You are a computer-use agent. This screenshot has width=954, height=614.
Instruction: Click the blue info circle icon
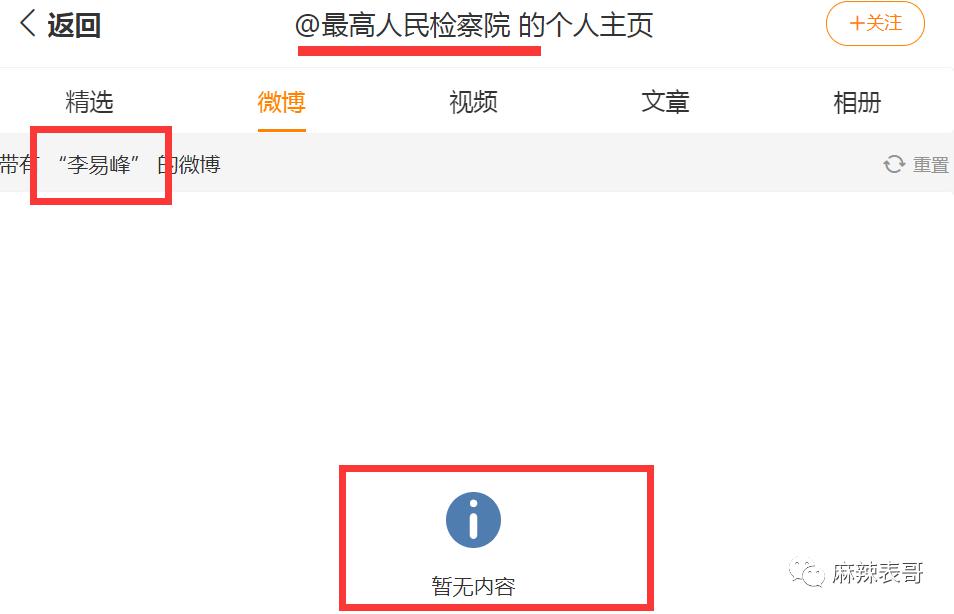coord(473,520)
